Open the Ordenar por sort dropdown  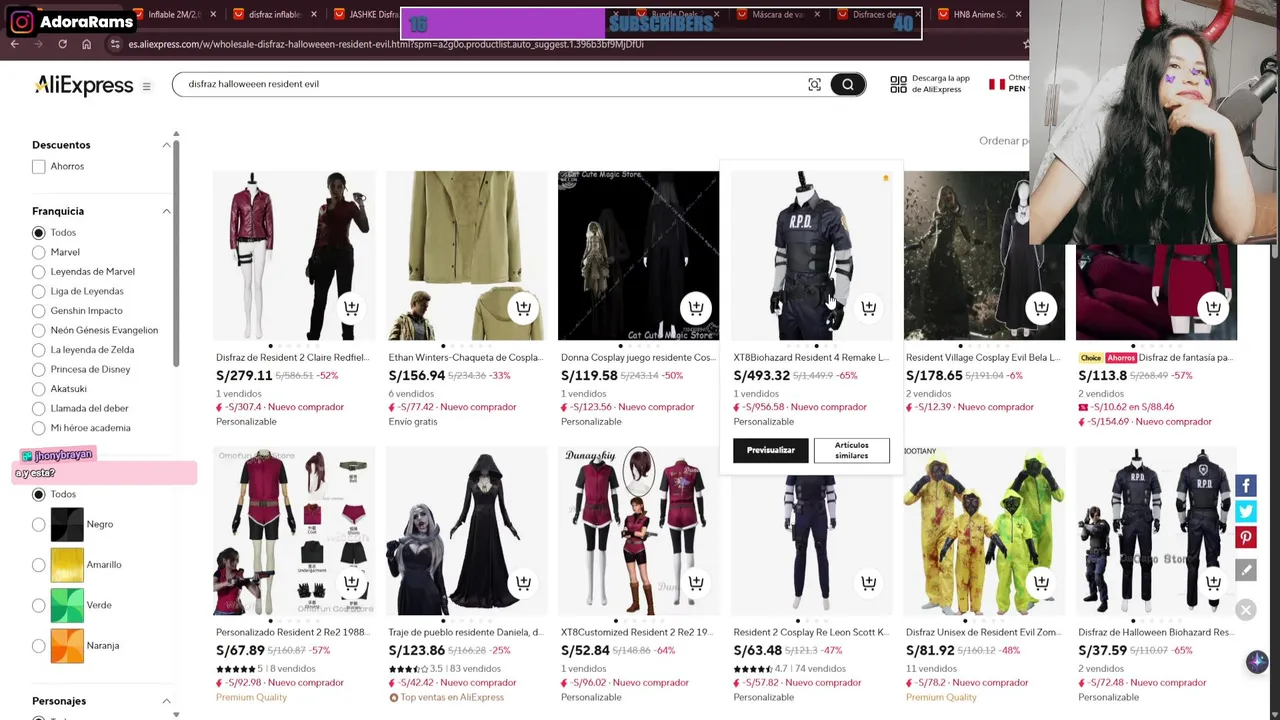[x=1003, y=141]
